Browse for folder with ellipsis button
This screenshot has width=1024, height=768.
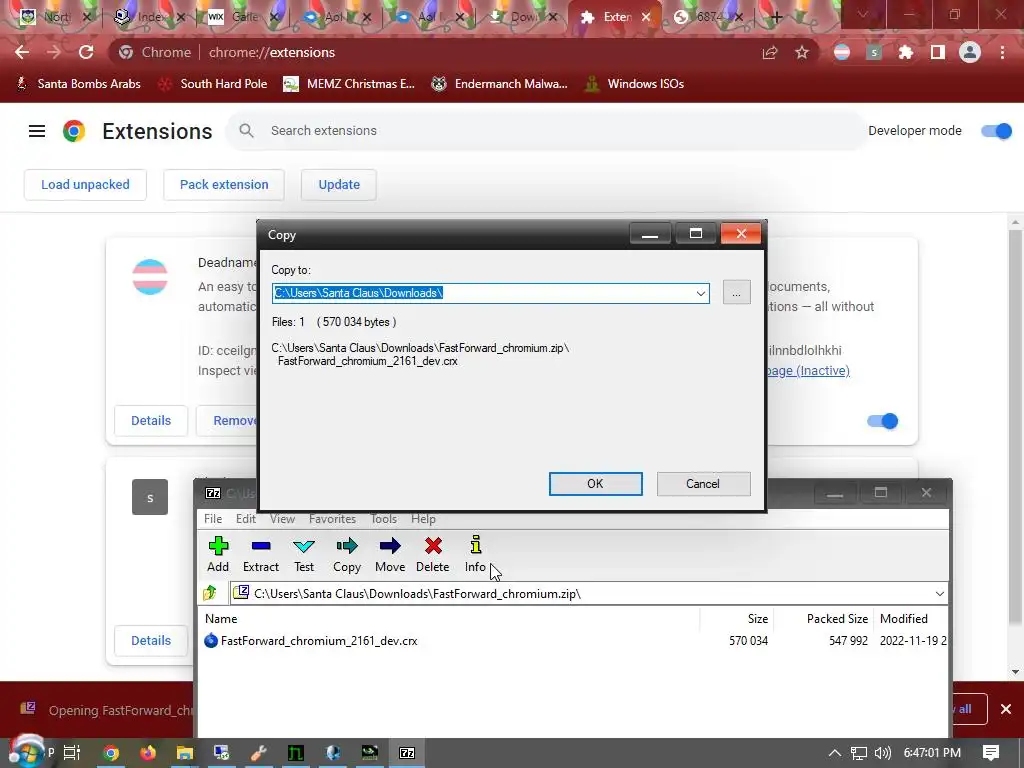[737, 293]
